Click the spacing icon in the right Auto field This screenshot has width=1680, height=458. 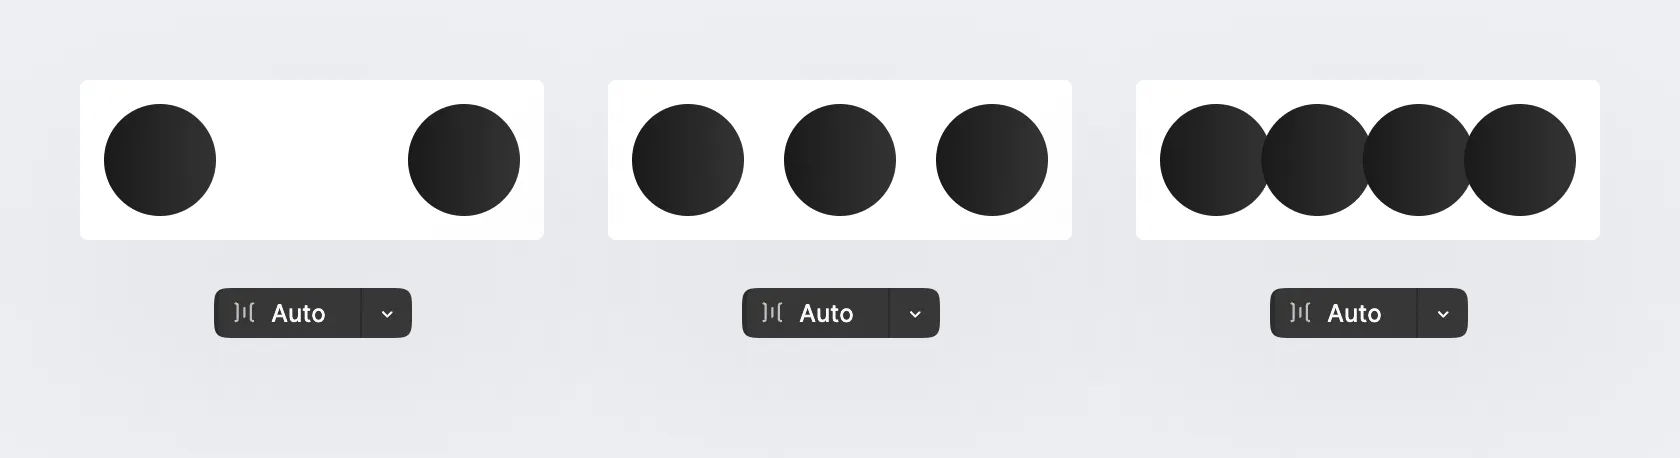click(1300, 313)
